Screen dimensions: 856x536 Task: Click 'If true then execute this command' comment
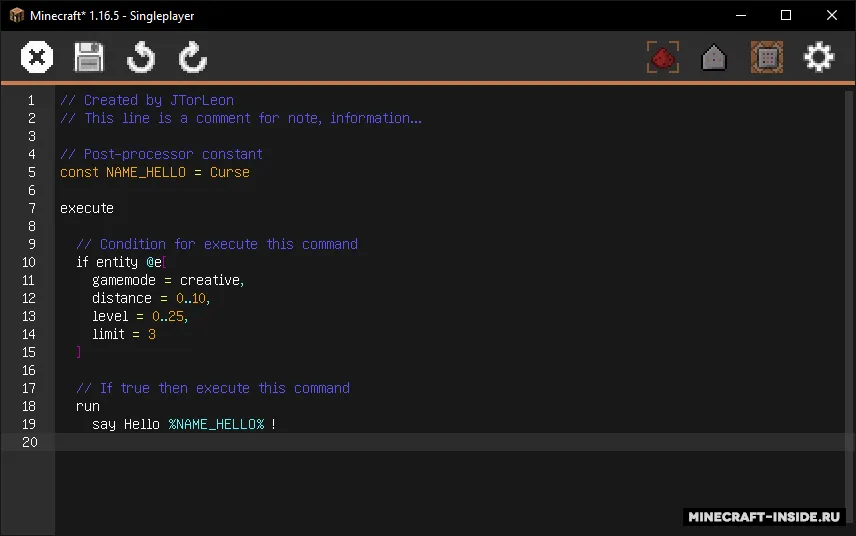click(213, 389)
